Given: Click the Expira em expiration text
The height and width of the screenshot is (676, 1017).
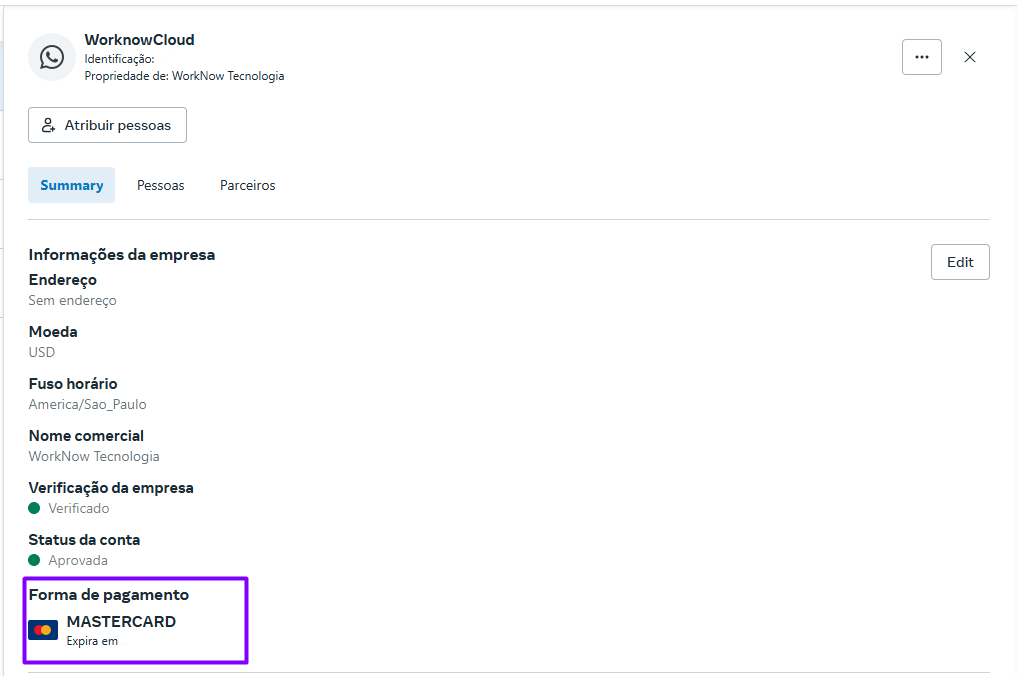Looking at the screenshot, I should (x=92, y=641).
